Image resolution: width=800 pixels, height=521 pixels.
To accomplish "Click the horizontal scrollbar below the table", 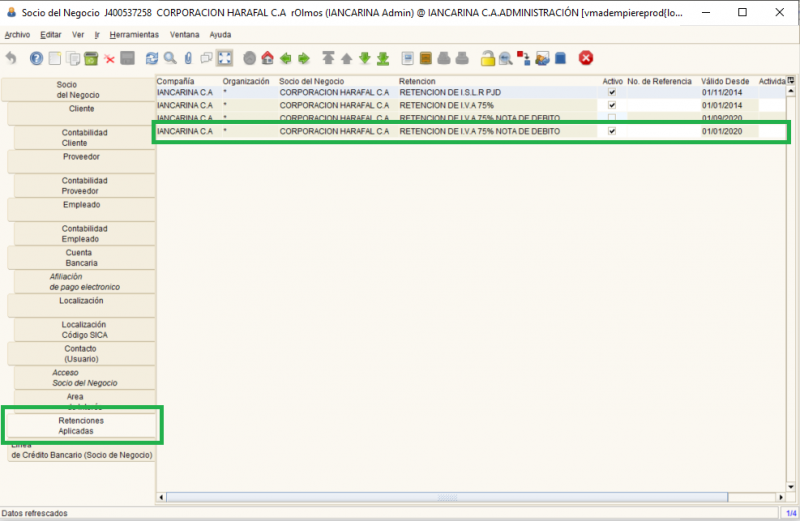I will point(470,496).
